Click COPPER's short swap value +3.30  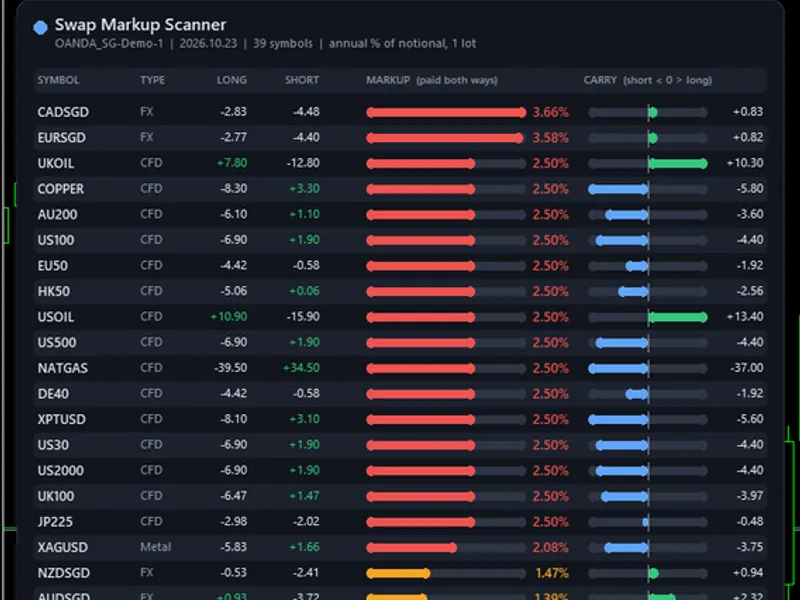305,189
